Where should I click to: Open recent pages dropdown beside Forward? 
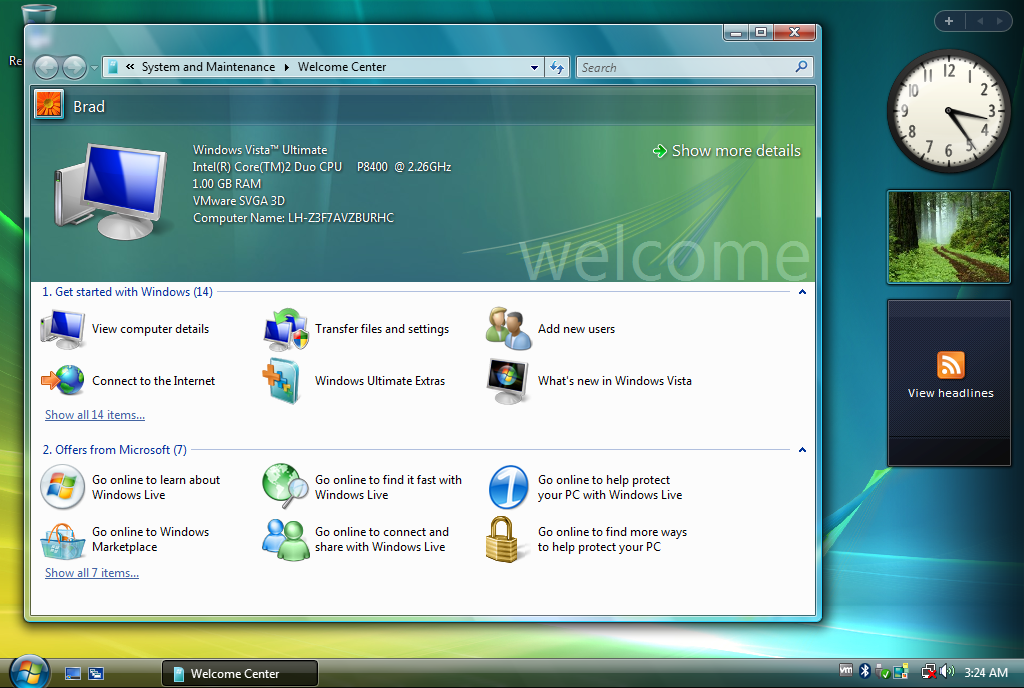pos(94,67)
